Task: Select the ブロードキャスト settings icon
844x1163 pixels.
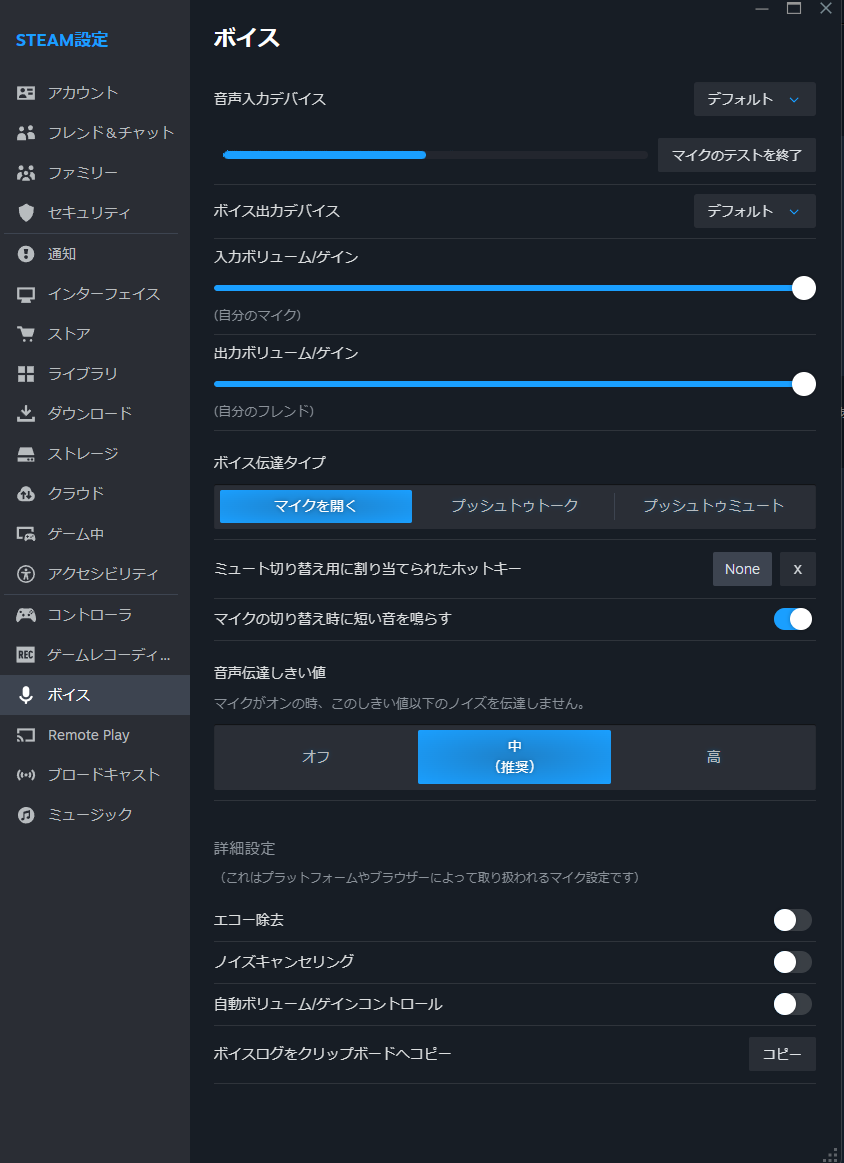Action: click(25, 774)
